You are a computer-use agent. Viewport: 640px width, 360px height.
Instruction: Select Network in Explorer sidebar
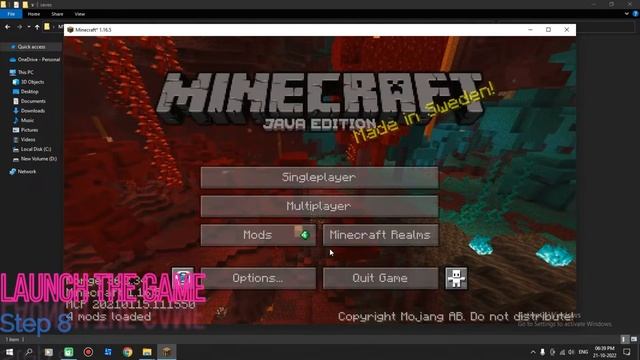click(x=23, y=172)
